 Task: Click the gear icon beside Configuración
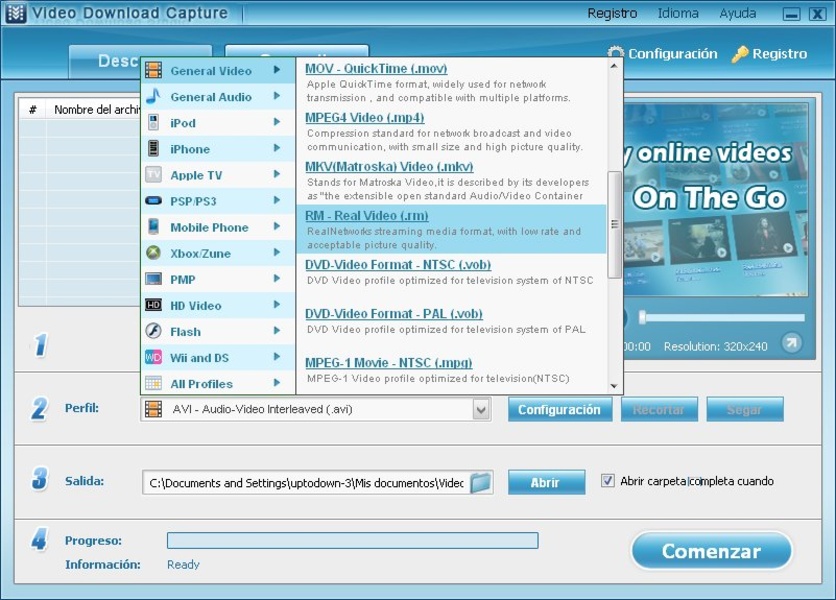click(616, 53)
